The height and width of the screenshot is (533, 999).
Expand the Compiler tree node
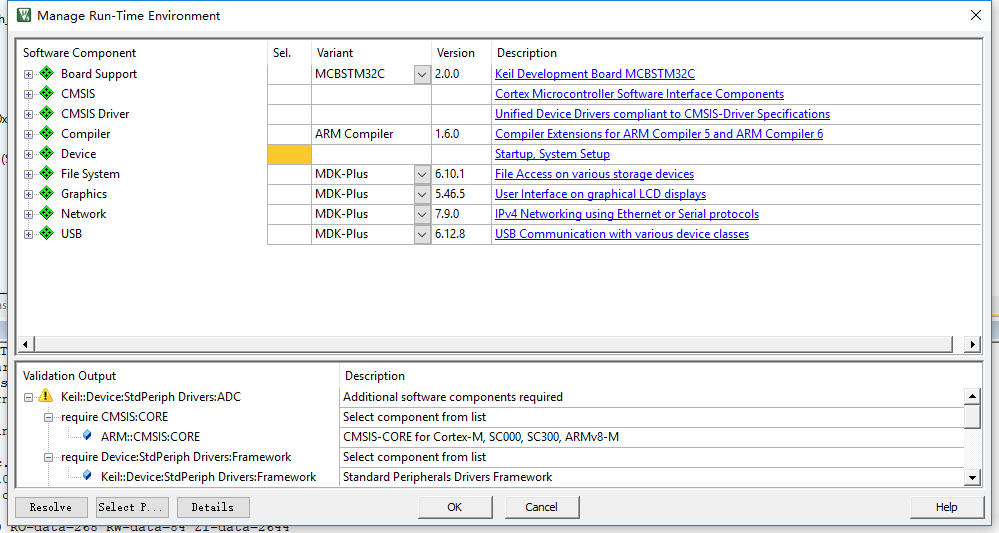point(28,134)
